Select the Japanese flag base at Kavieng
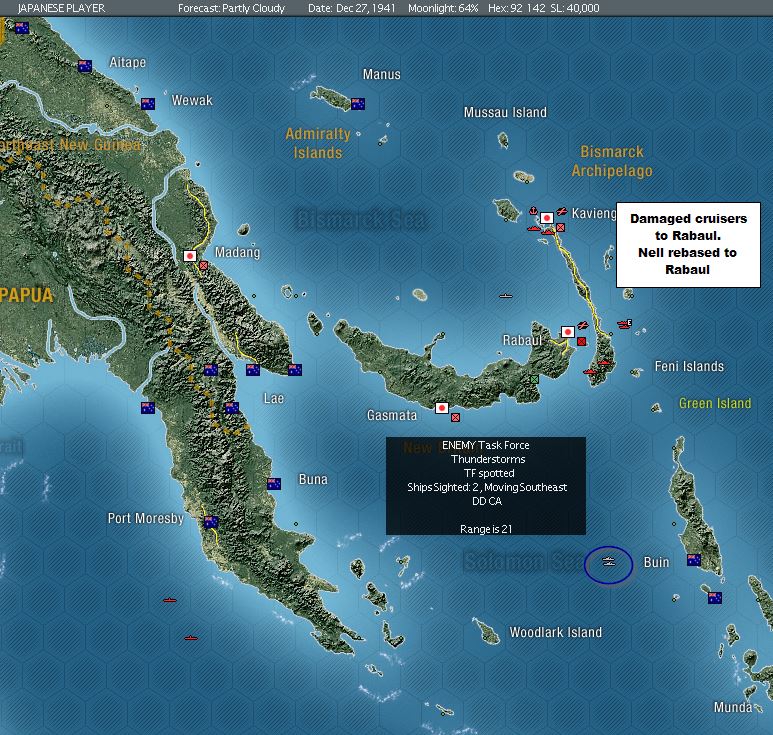This screenshot has height=735, width=773. click(546, 218)
